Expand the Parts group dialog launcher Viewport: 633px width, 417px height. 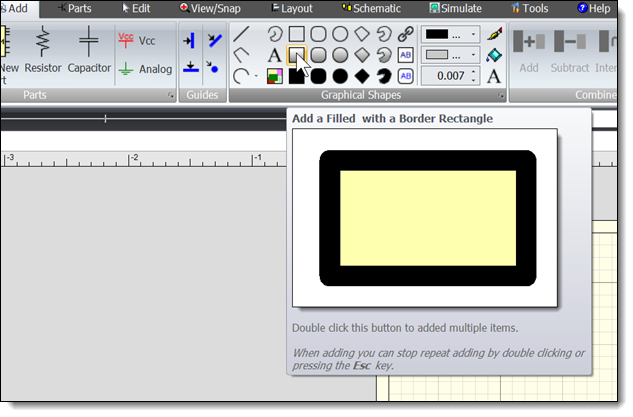[x=171, y=95]
